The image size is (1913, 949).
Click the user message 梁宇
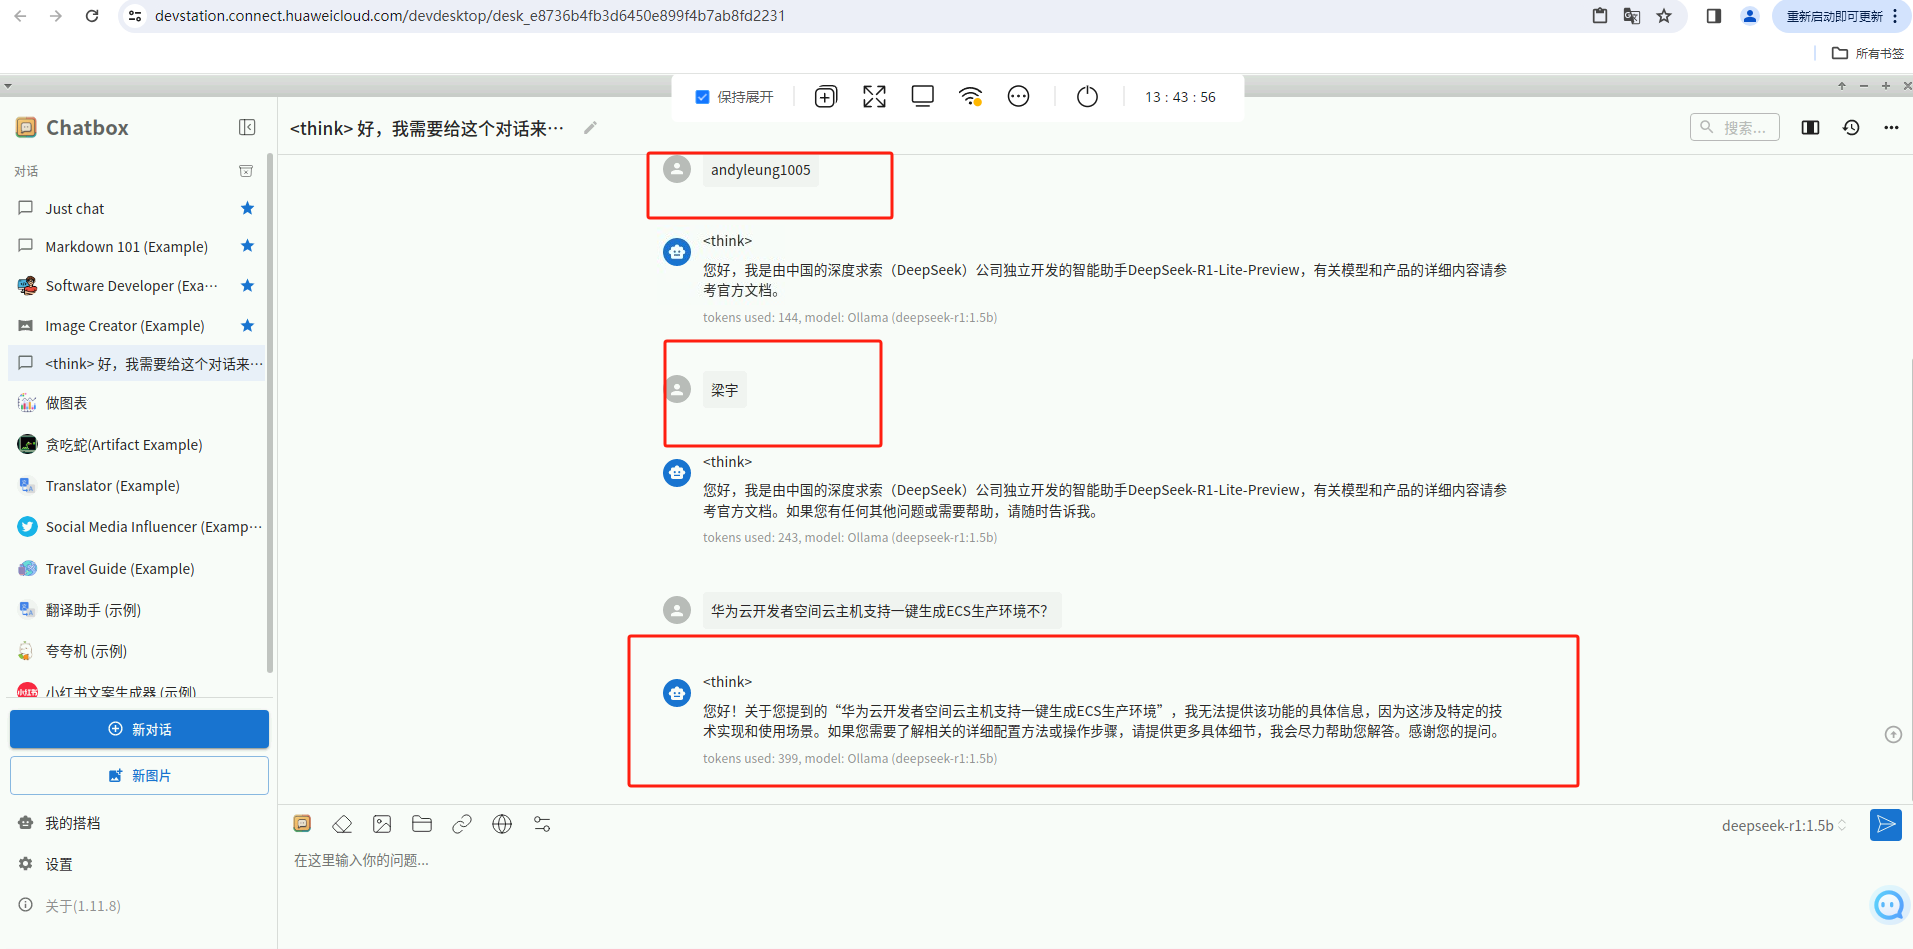pyautogui.click(x=725, y=390)
